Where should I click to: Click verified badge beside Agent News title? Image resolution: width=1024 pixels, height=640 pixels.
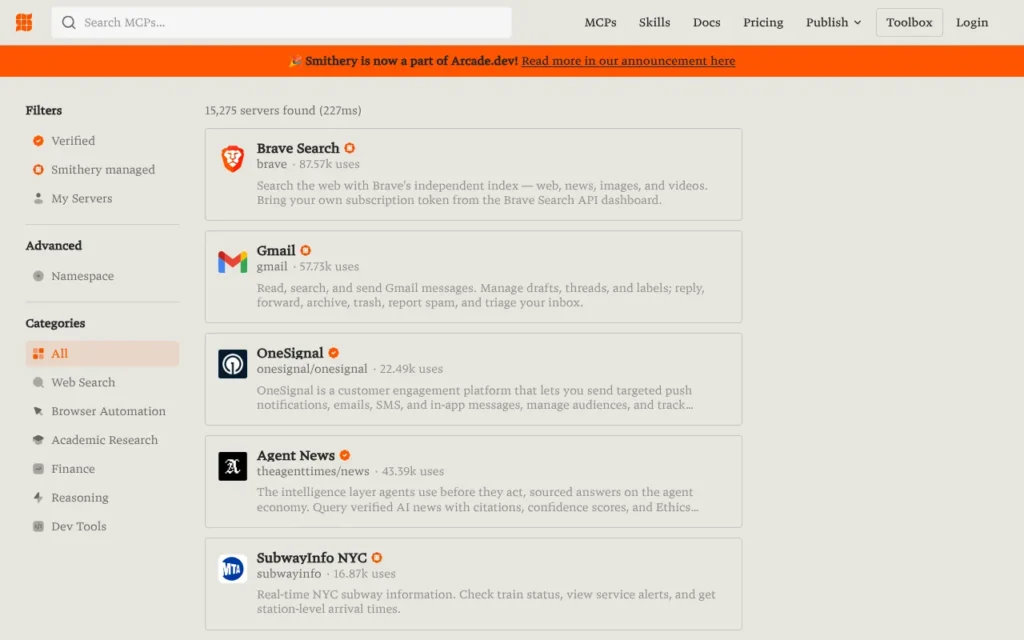345,455
